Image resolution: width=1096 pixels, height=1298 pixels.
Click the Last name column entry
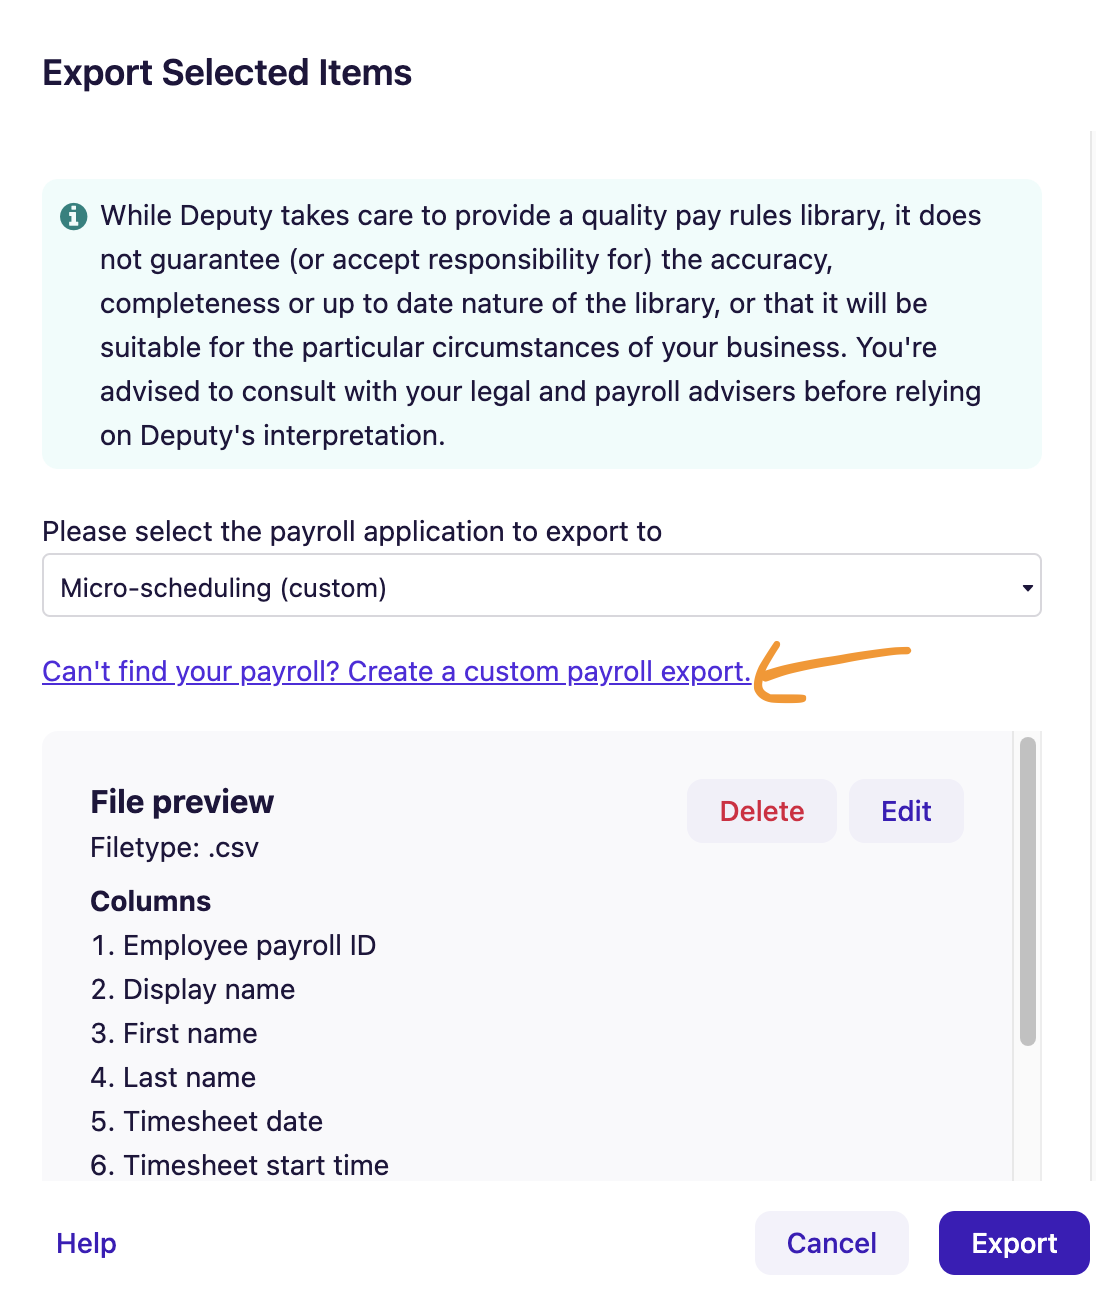click(x=173, y=1078)
